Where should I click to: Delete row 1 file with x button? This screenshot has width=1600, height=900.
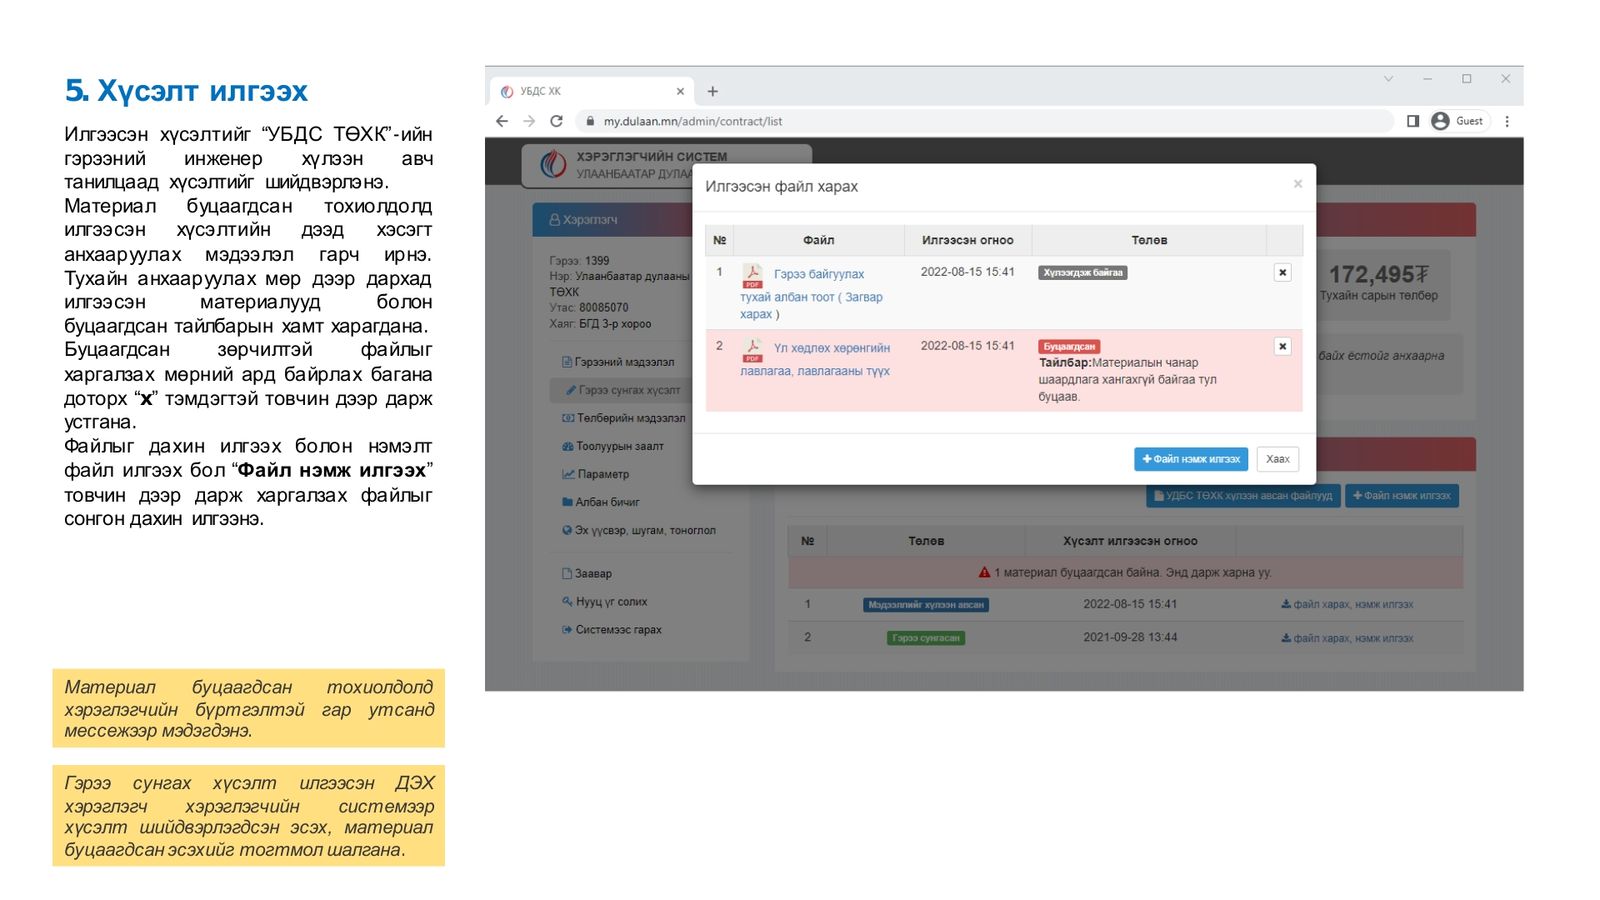tap(1282, 272)
